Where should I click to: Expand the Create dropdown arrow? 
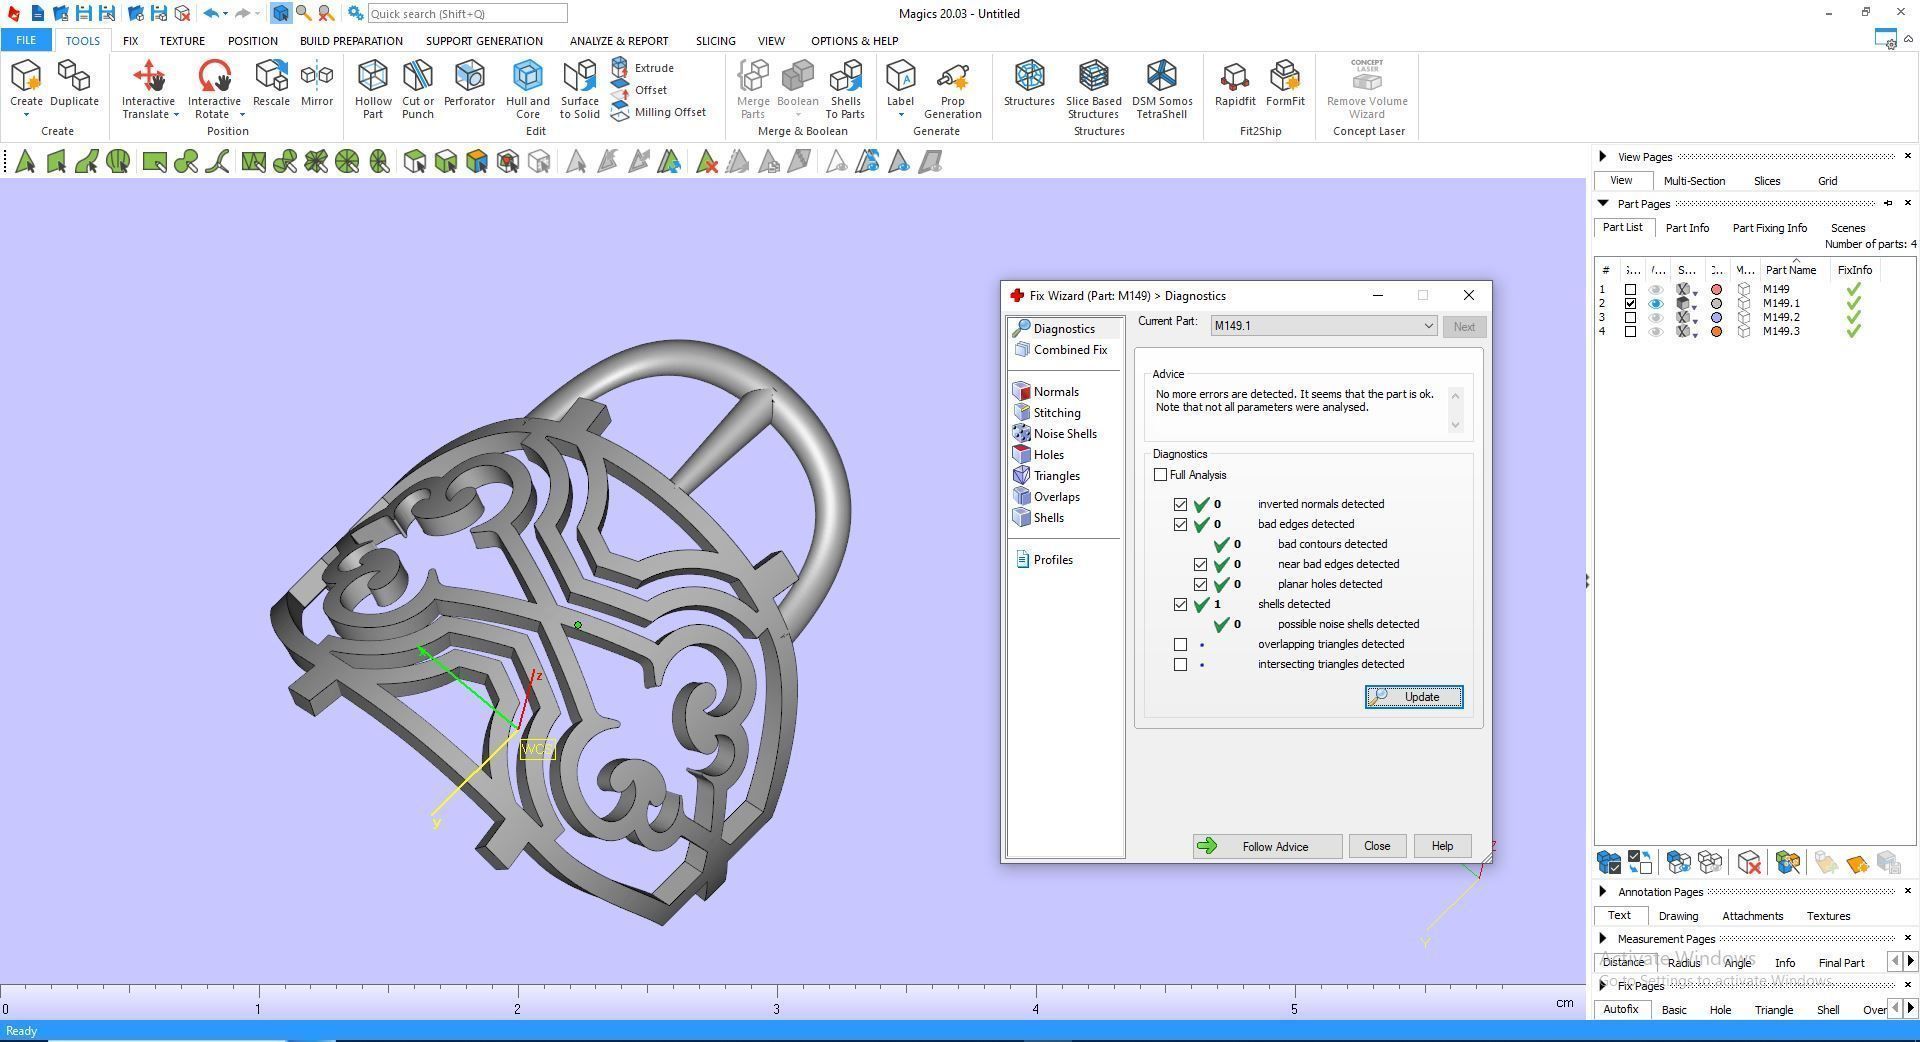[26, 115]
